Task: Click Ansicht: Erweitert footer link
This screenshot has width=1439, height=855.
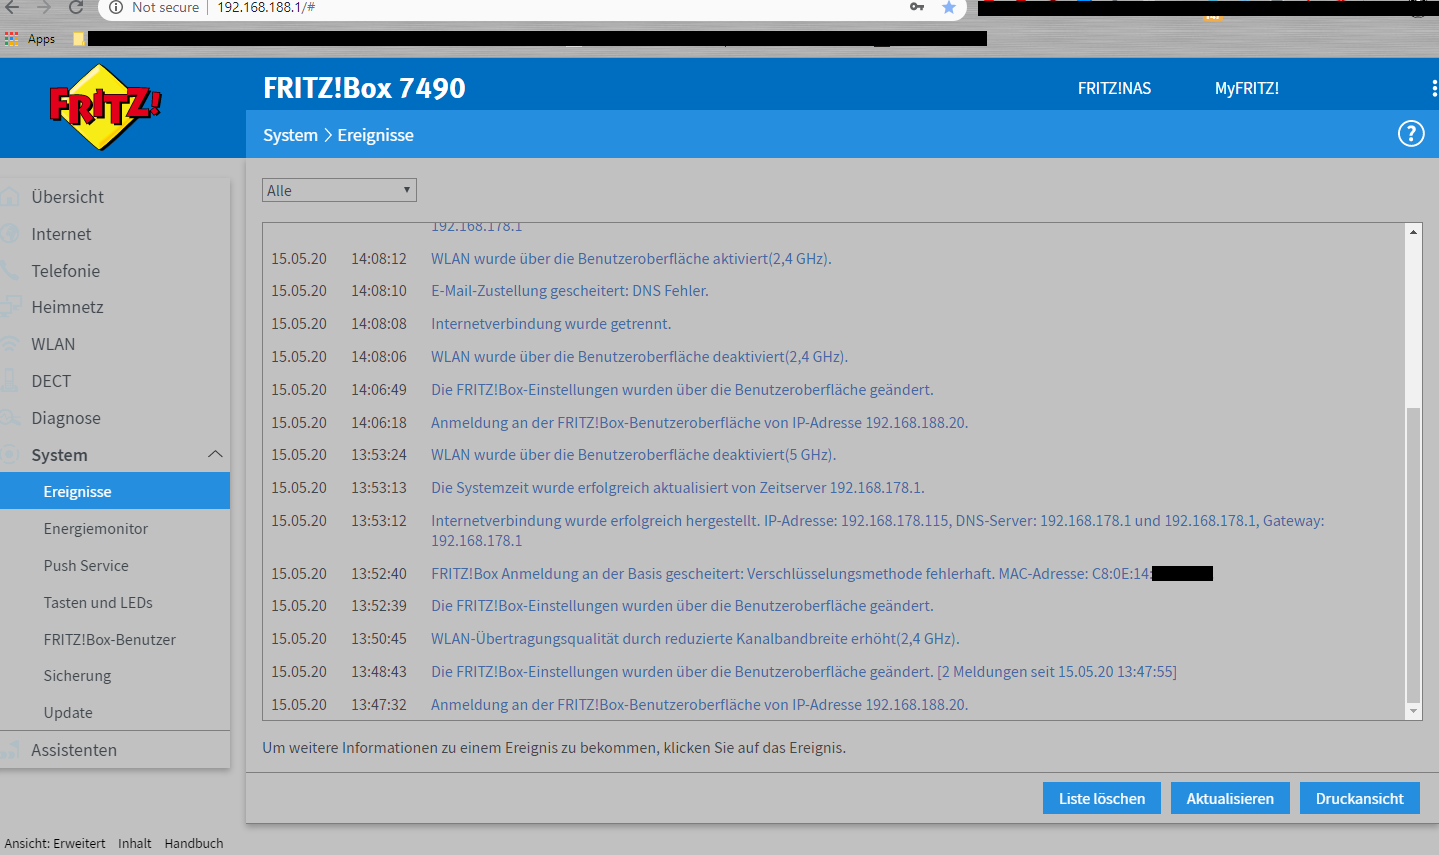Action: tap(55, 843)
